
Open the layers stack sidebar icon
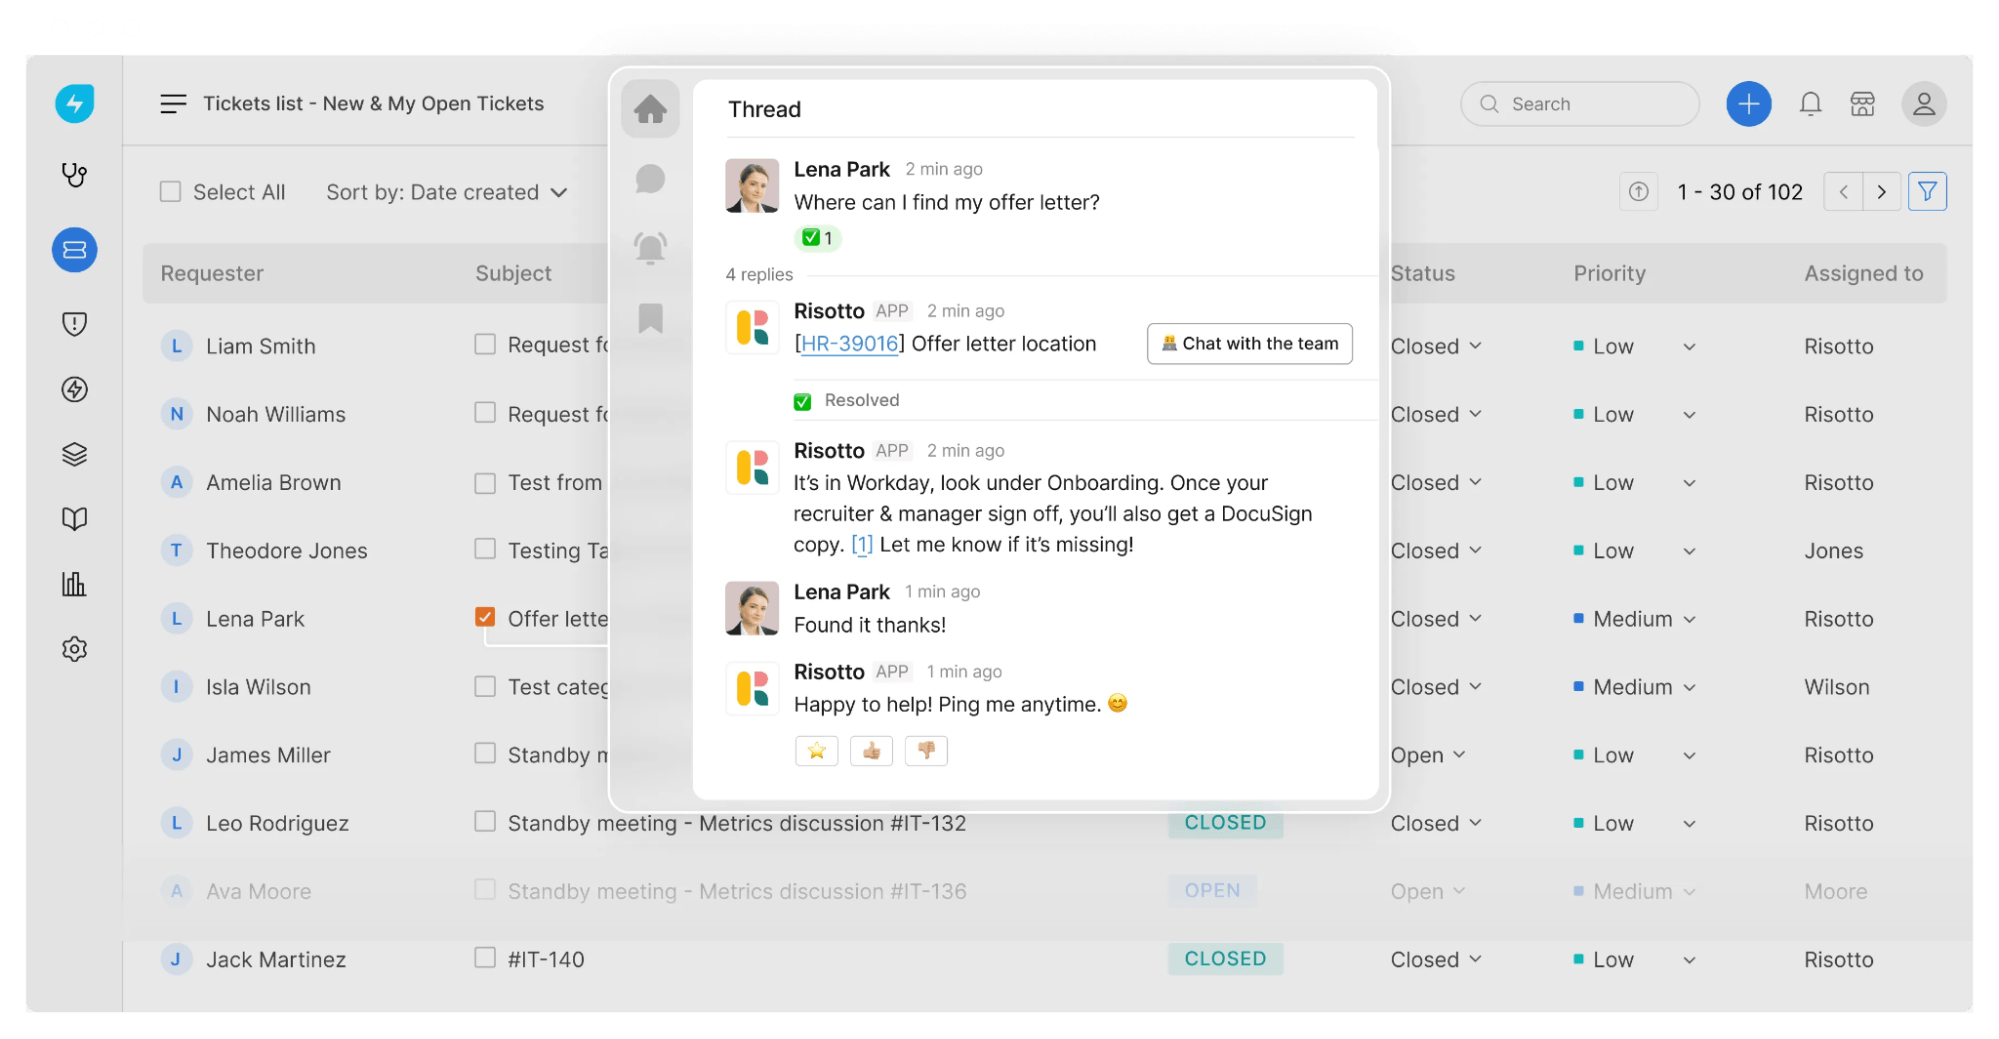tap(74, 454)
